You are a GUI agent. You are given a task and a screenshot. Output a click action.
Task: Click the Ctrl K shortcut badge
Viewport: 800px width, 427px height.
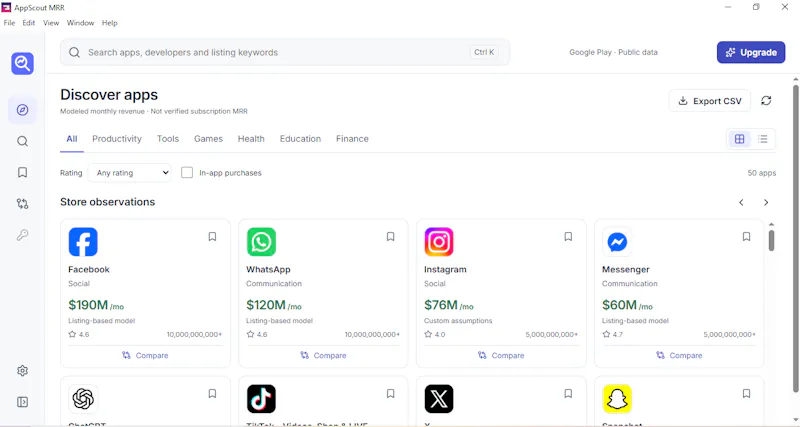tap(484, 52)
